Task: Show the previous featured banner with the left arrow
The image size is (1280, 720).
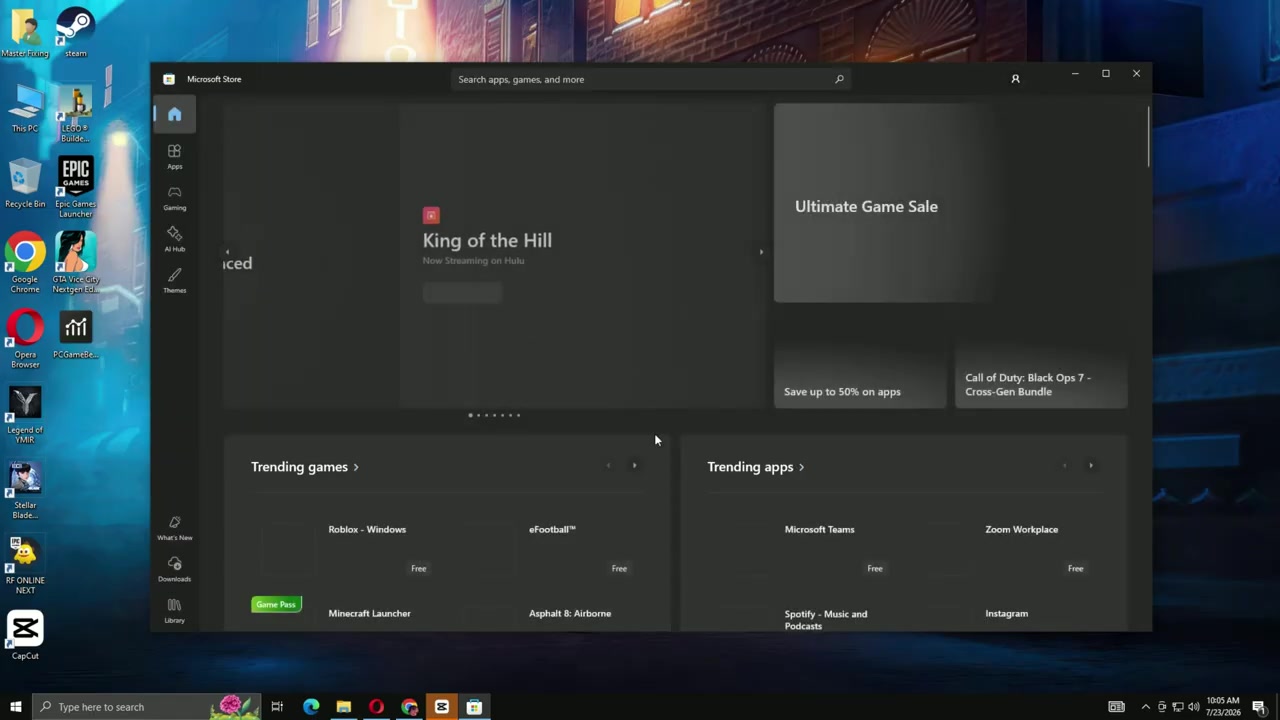Action: [227, 252]
